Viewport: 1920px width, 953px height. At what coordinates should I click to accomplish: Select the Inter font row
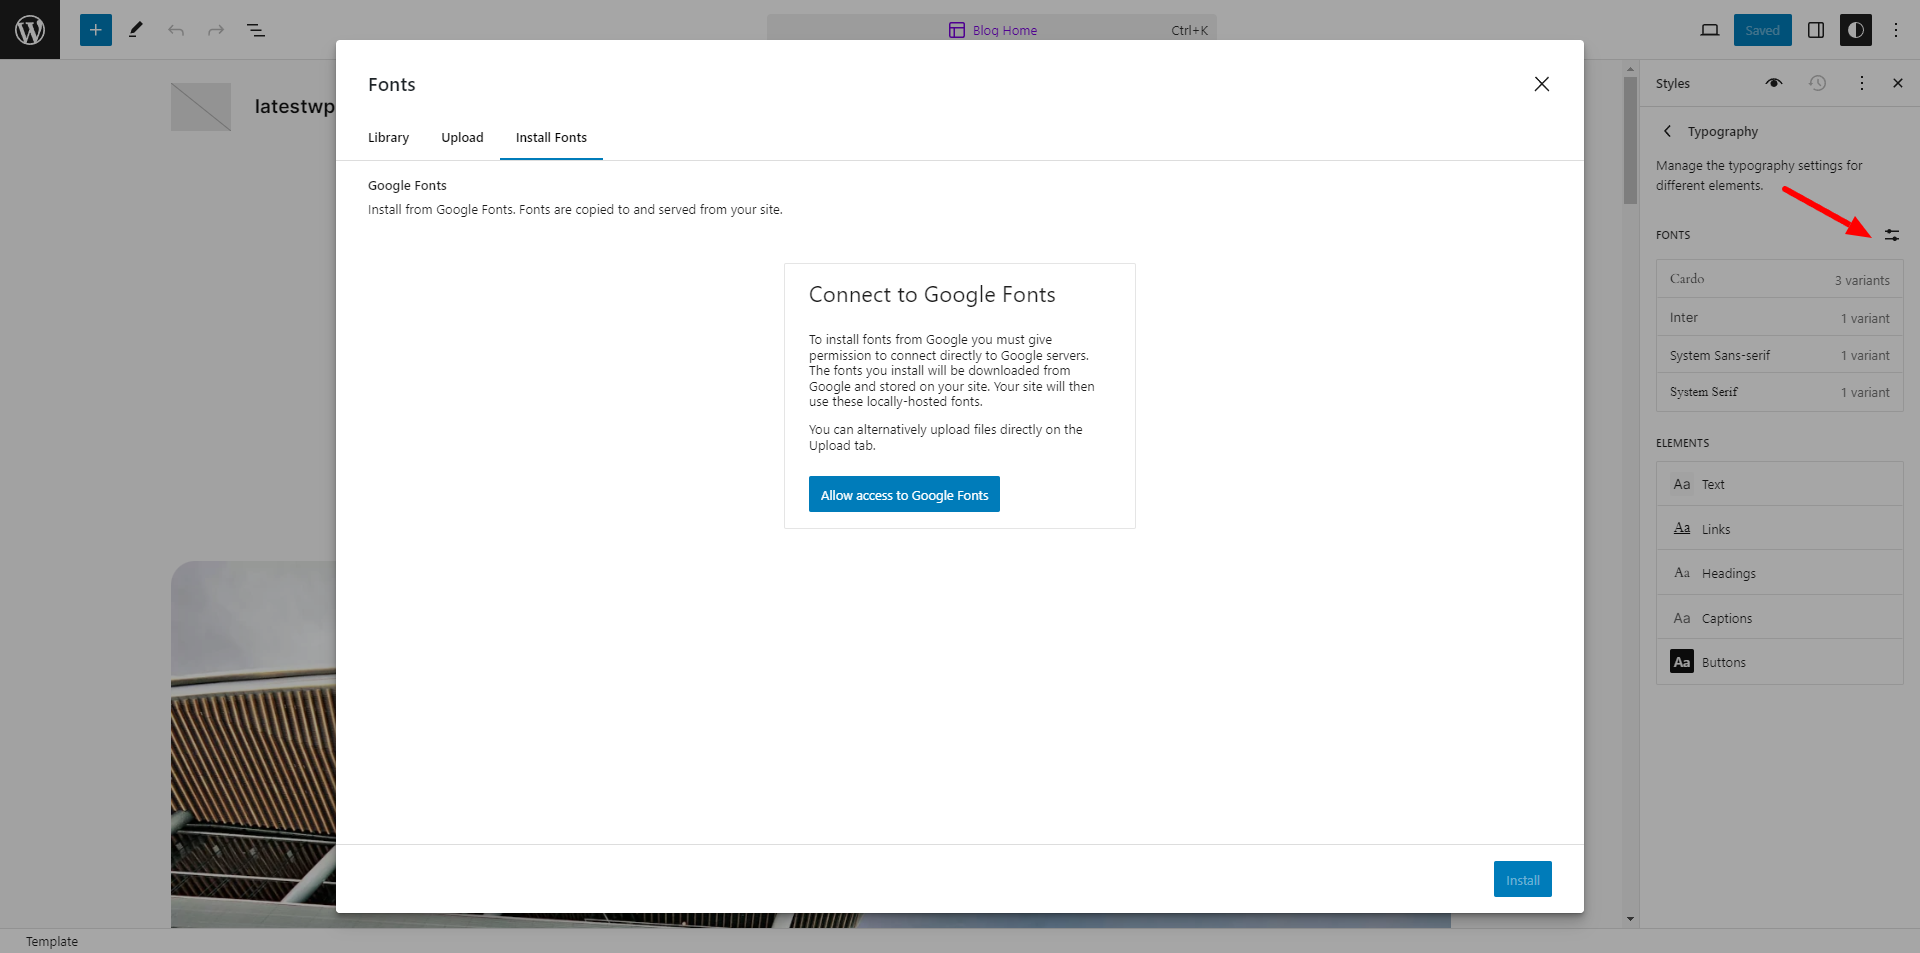pyautogui.click(x=1779, y=317)
